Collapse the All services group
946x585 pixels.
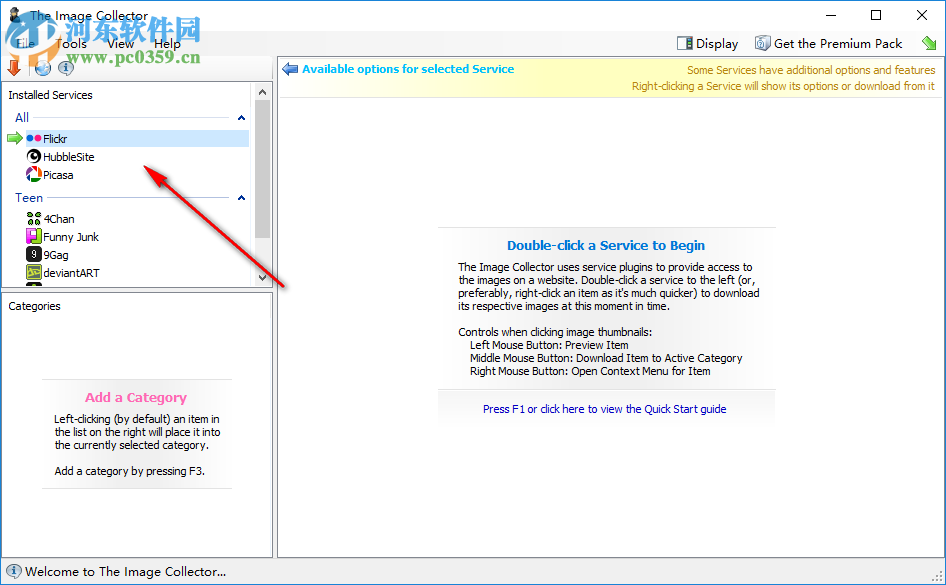pyautogui.click(x=241, y=118)
